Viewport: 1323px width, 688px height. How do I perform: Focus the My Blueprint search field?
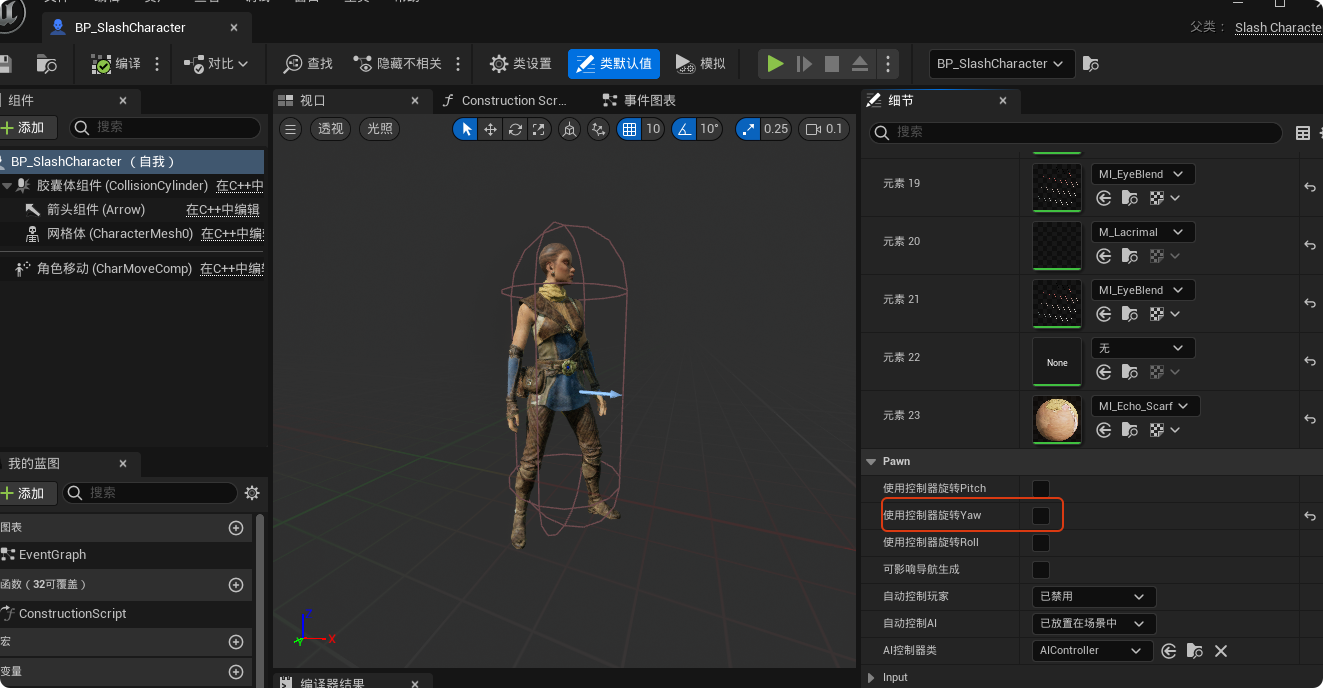click(150, 493)
